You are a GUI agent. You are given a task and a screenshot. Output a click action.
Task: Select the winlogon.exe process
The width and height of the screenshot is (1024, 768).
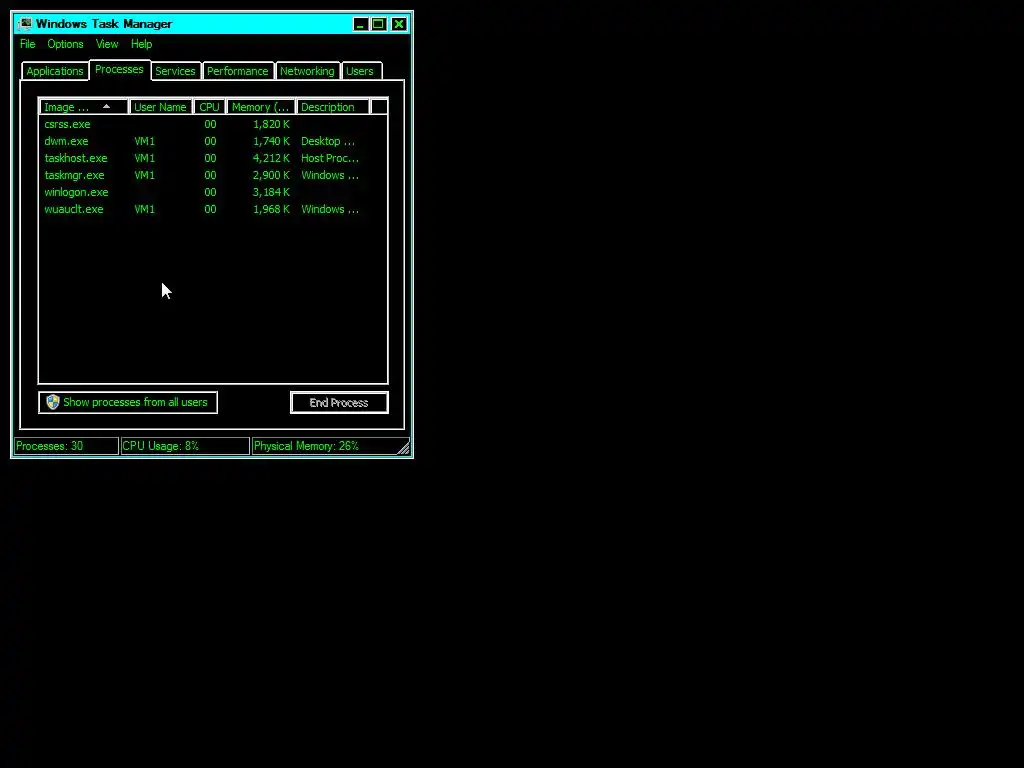point(213,192)
